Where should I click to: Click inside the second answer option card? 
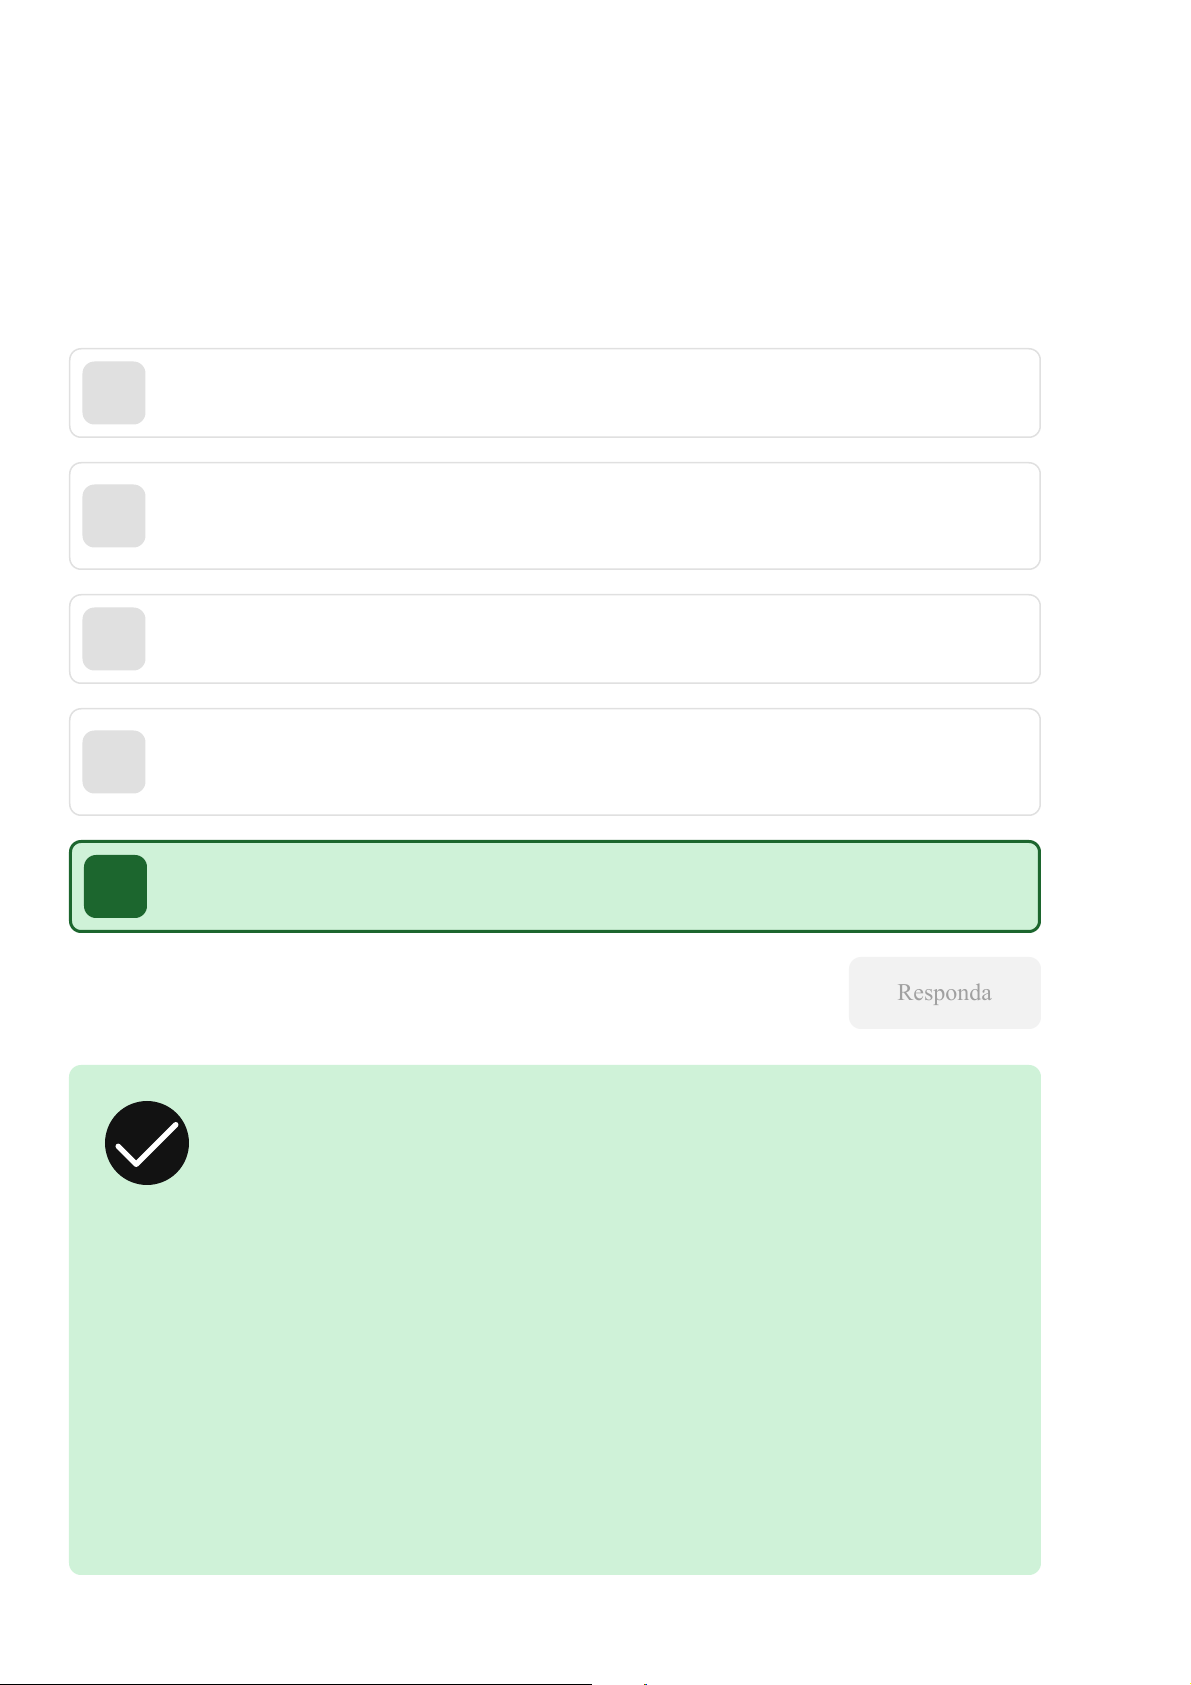(590, 516)
